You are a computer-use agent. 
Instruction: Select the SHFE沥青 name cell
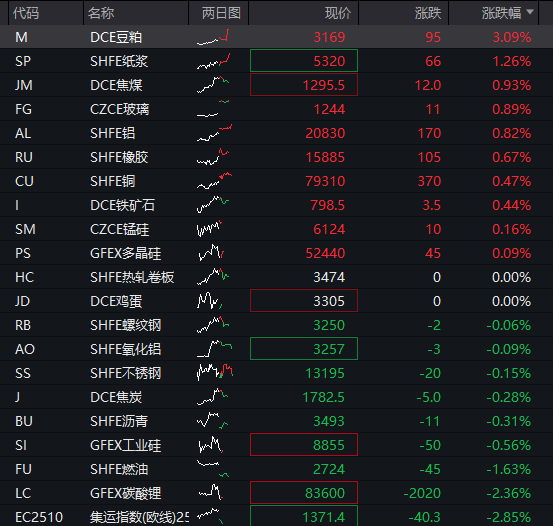119,421
